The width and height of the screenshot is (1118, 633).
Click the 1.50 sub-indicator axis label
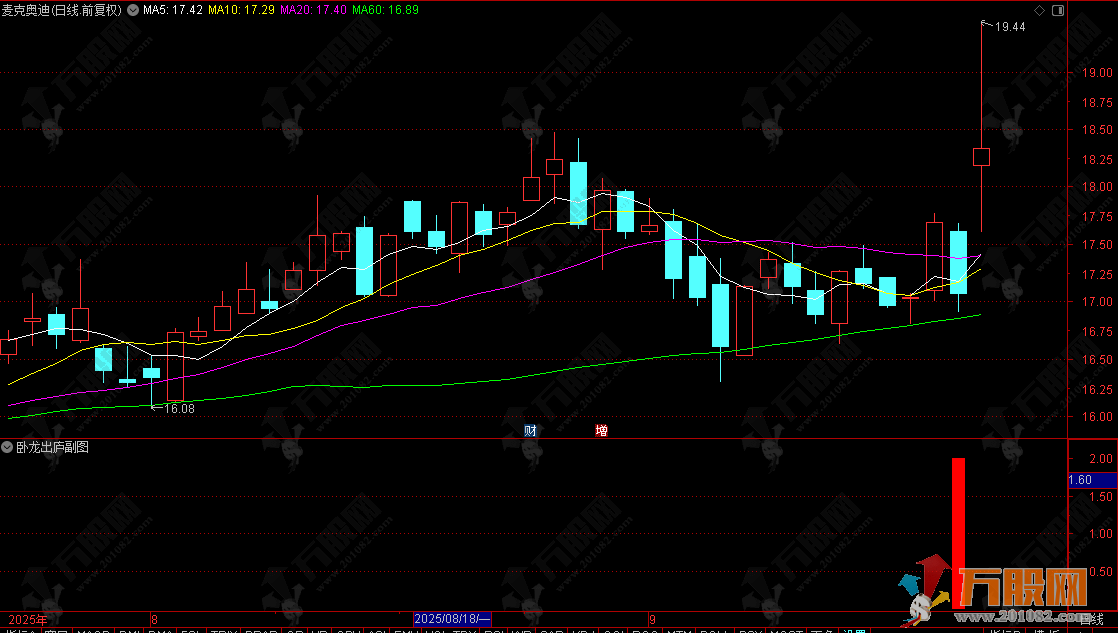click(x=1101, y=497)
